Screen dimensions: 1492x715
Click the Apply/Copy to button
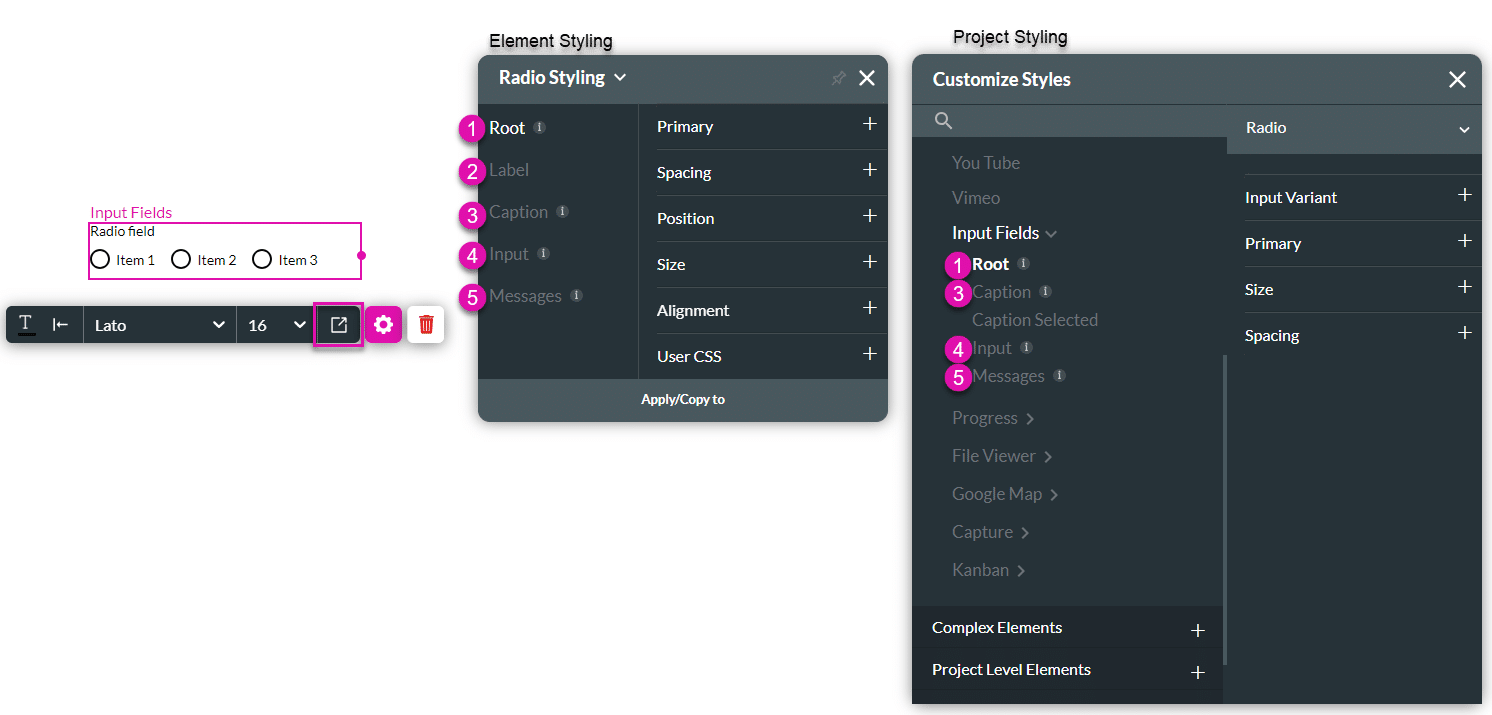coord(683,399)
